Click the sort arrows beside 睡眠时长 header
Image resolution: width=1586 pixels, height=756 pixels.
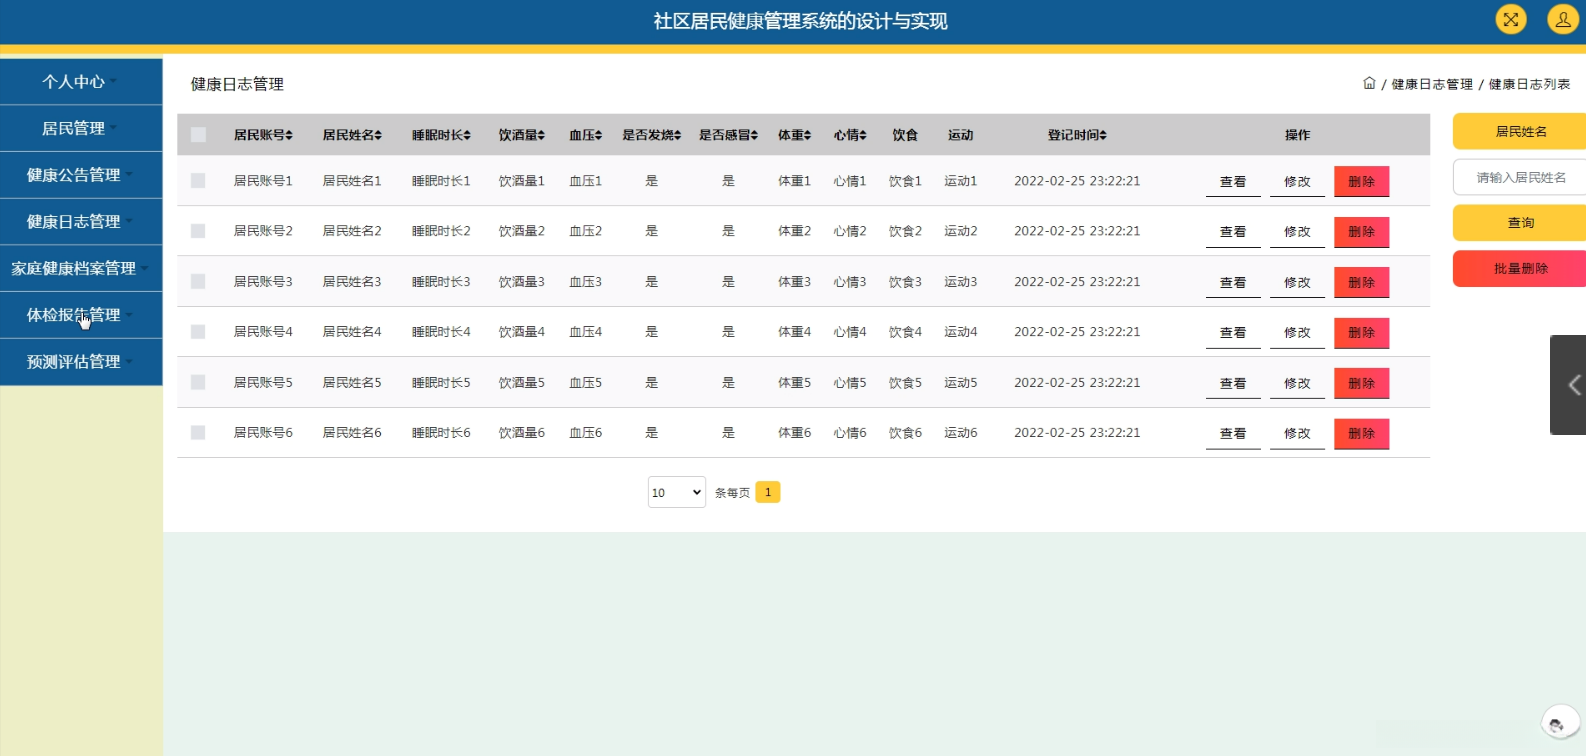click(x=467, y=135)
